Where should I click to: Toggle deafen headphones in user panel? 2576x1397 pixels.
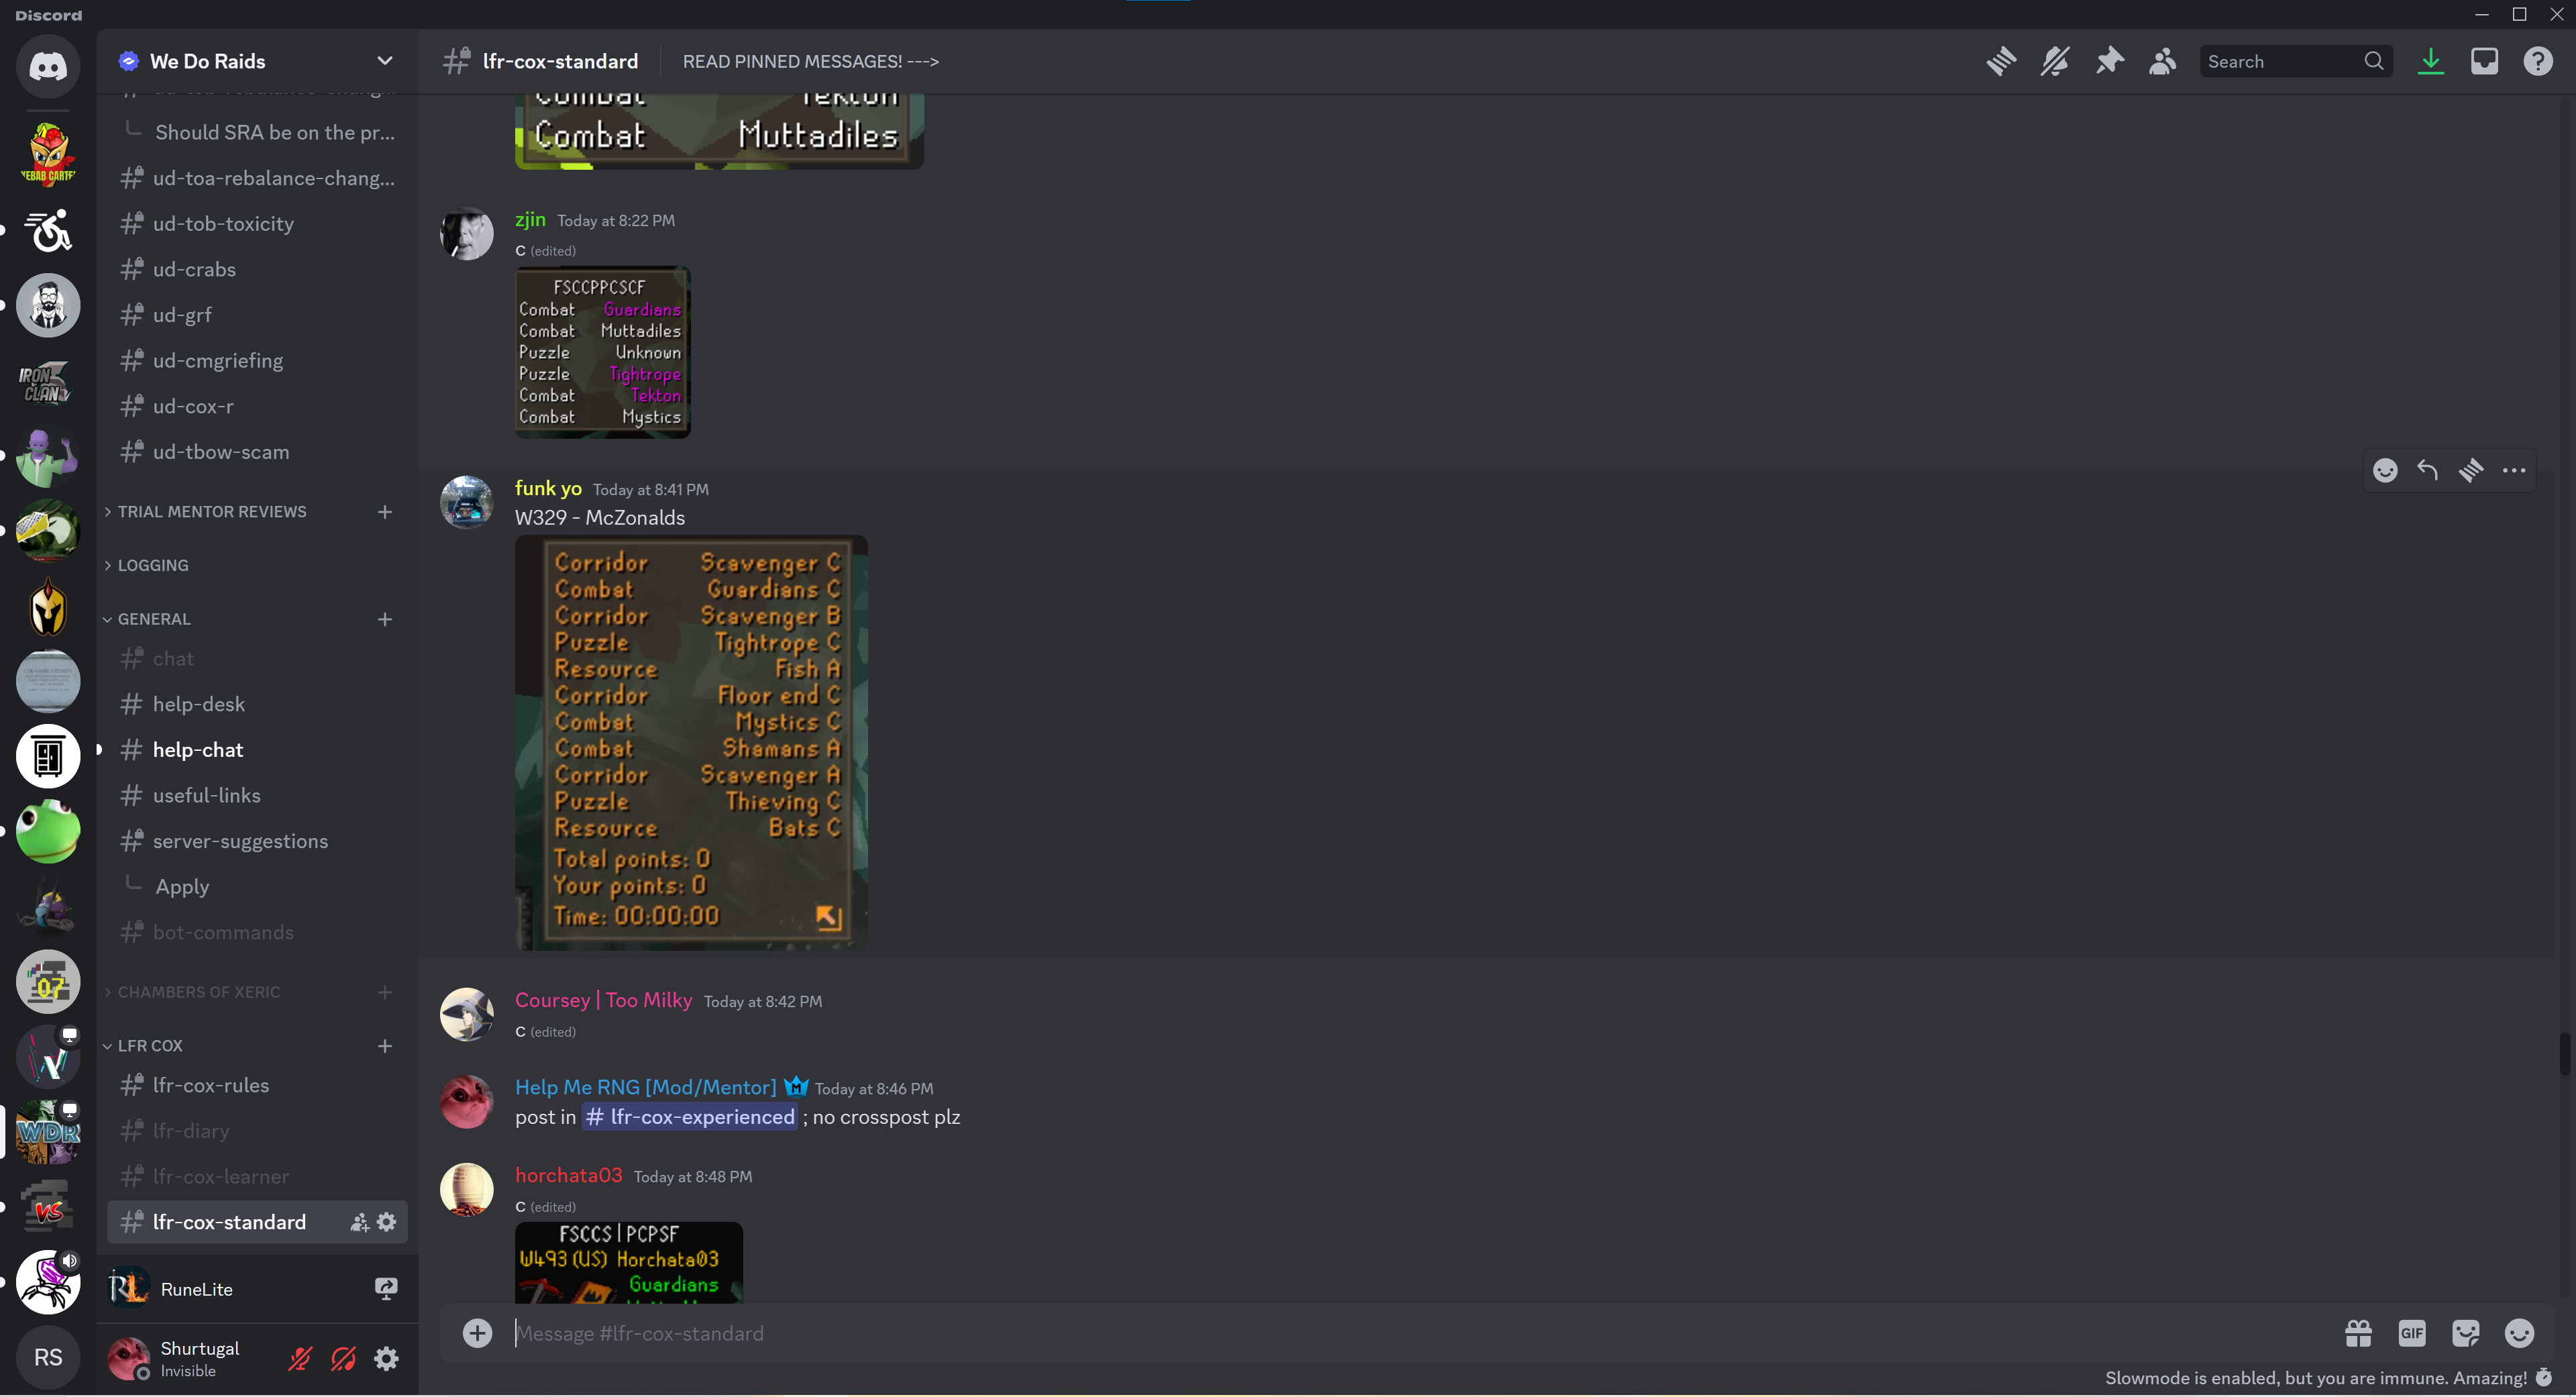point(343,1358)
